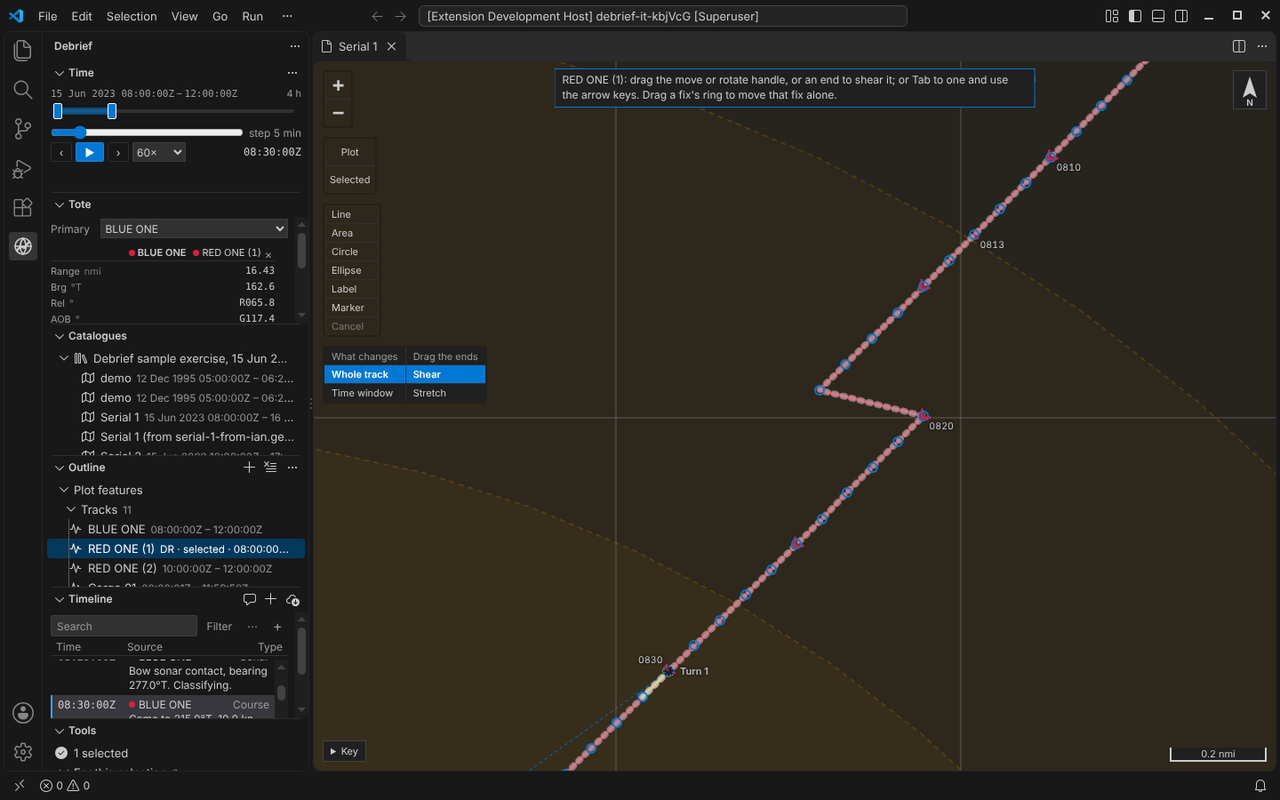Open the Accounts icon menu
This screenshot has height=800, width=1280.
[x=23, y=713]
